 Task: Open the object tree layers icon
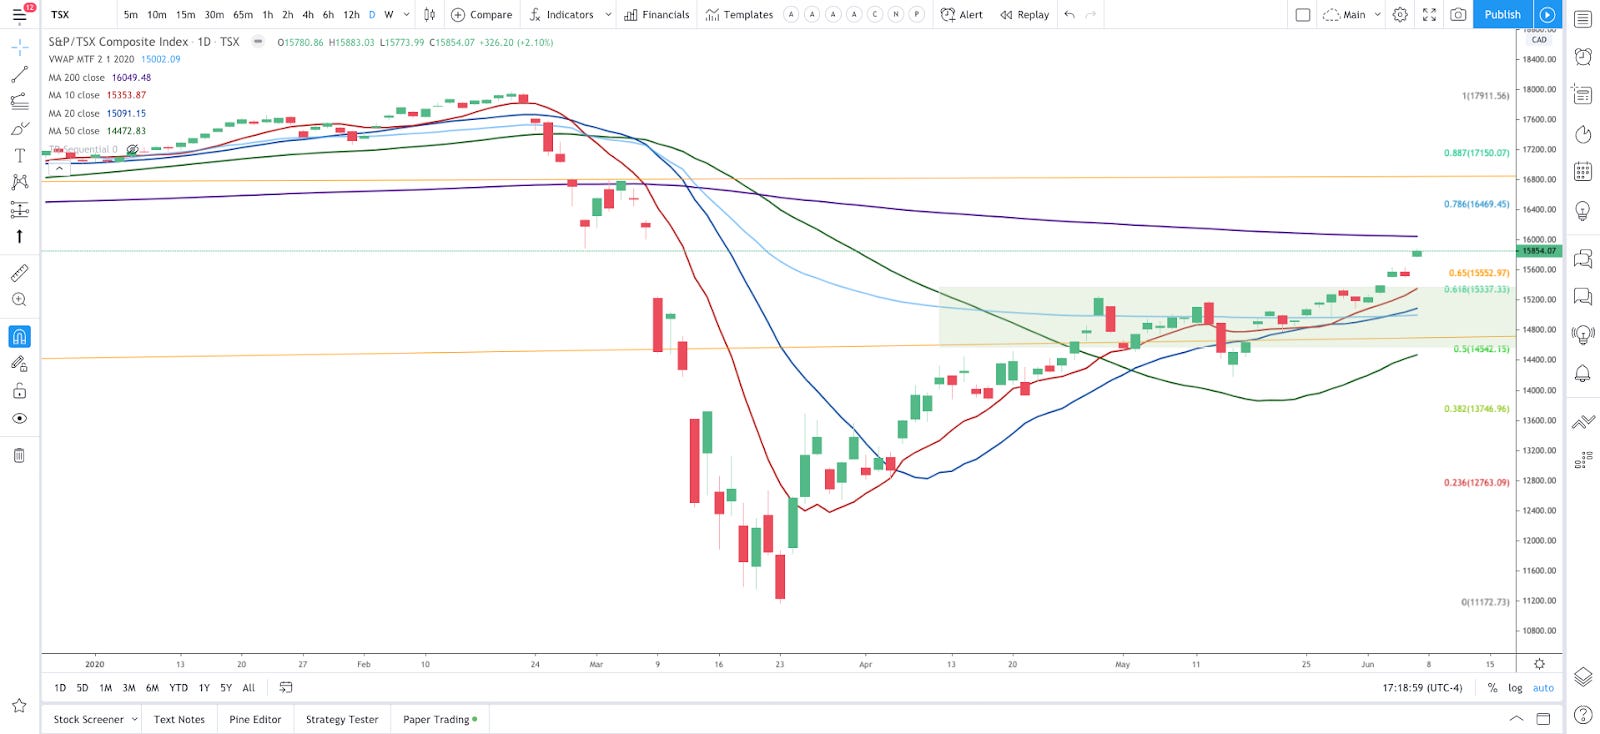click(x=1582, y=677)
